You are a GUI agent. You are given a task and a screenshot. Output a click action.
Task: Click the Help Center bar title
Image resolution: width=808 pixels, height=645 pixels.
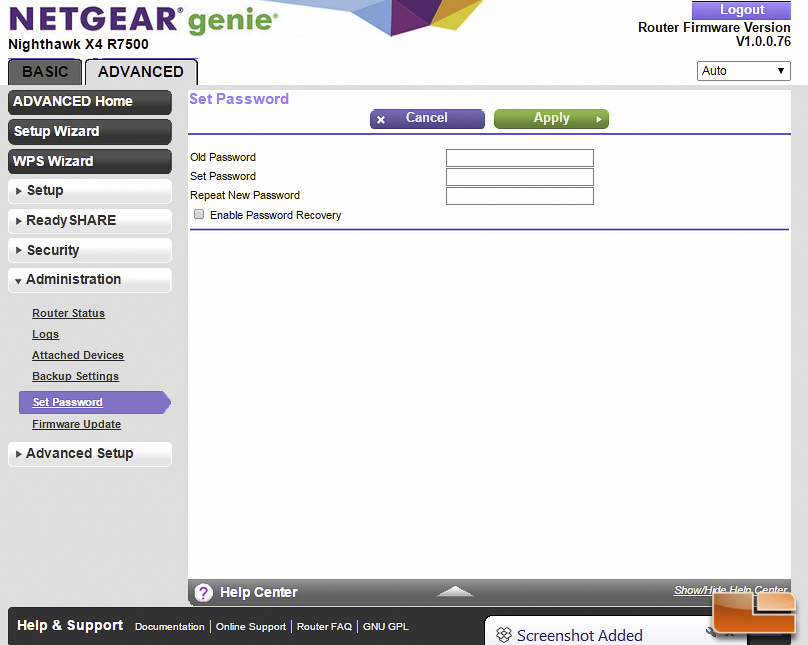point(259,592)
